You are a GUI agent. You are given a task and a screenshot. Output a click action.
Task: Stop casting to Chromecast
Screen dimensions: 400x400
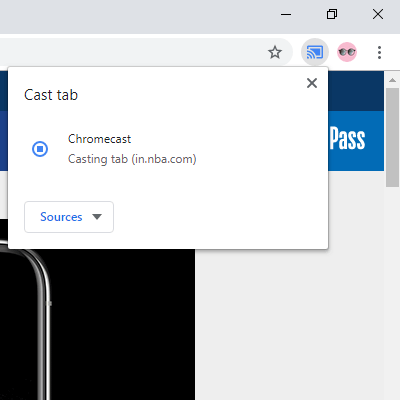click(x=40, y=149)
